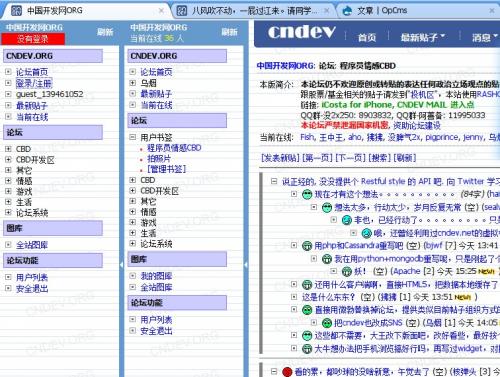Click the cndev logo in header
Image resolution: width=500 pixels, height=377 pixels.
pos(301,32)
